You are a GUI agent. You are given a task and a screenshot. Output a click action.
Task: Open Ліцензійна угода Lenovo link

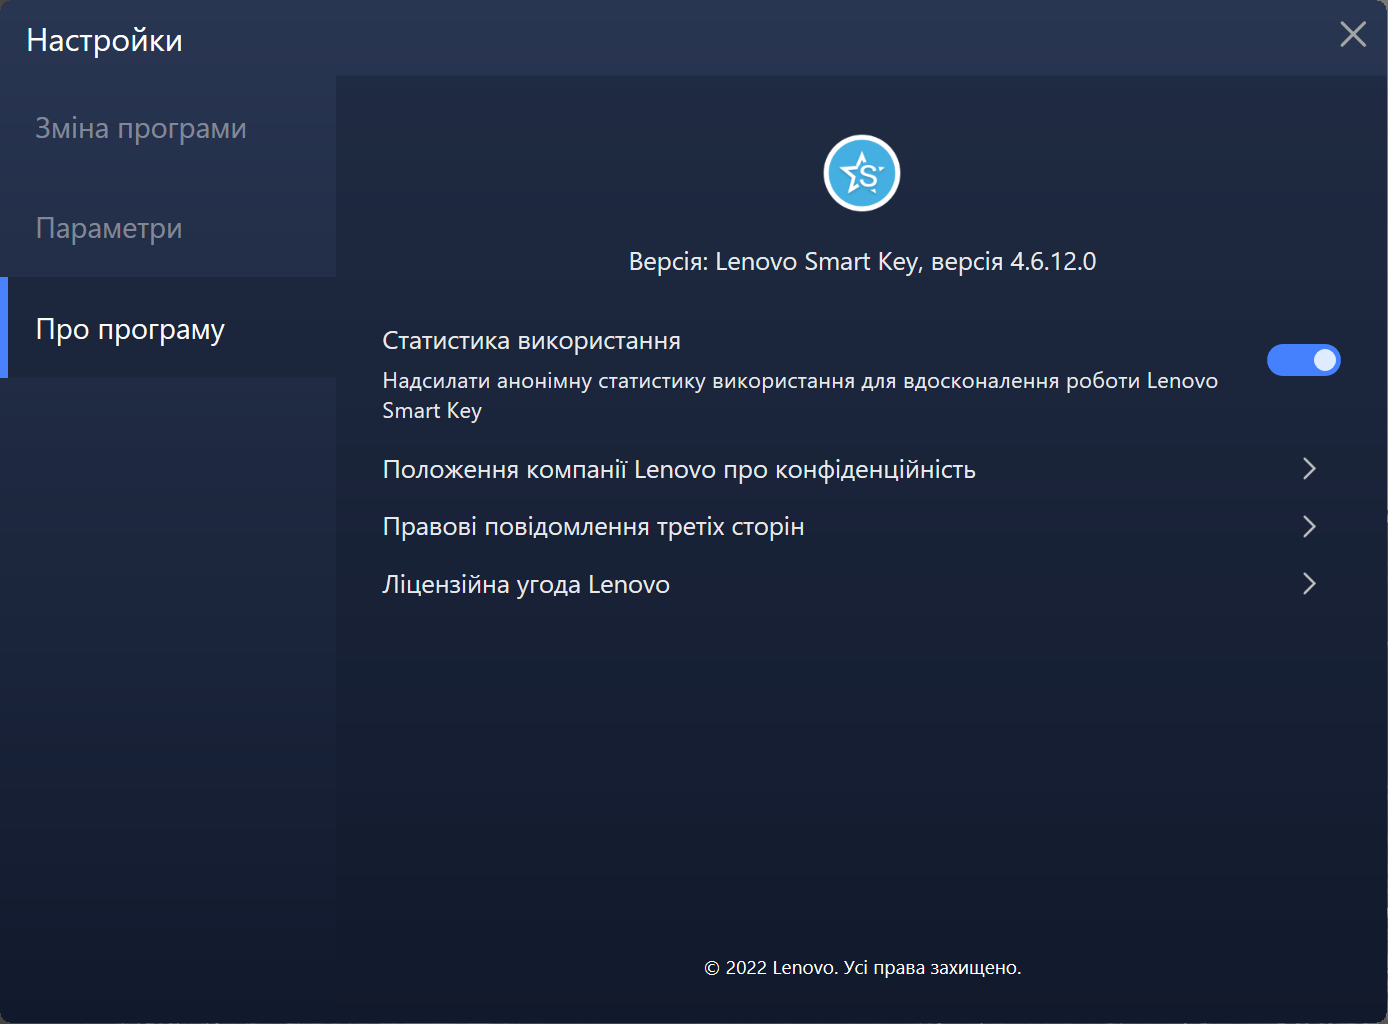click(526, 584)
